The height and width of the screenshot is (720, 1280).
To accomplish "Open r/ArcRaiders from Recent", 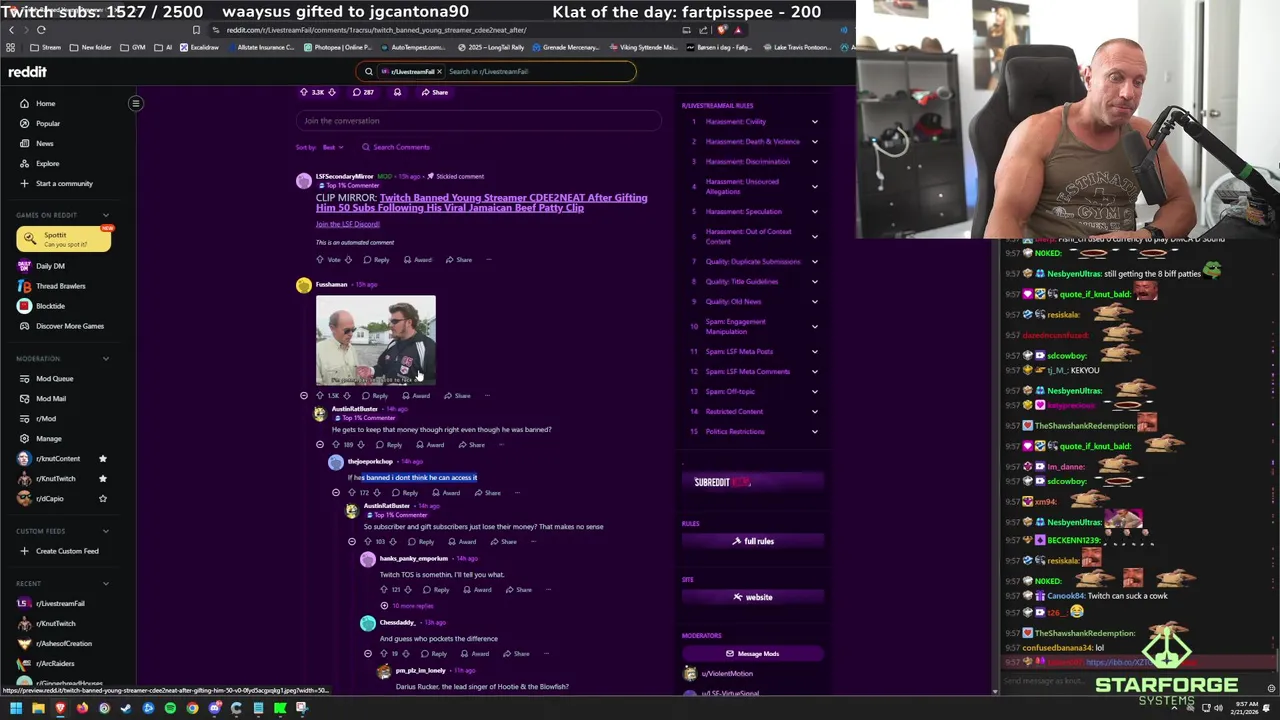I will [x=55, y=664].
